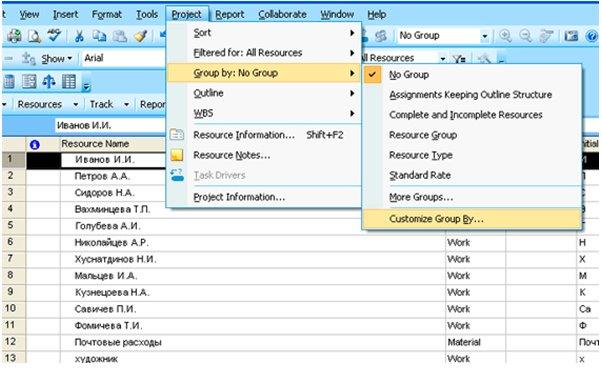Click the resource allocation view icon
The image size is (602, 371).
[x=8, y=81]
